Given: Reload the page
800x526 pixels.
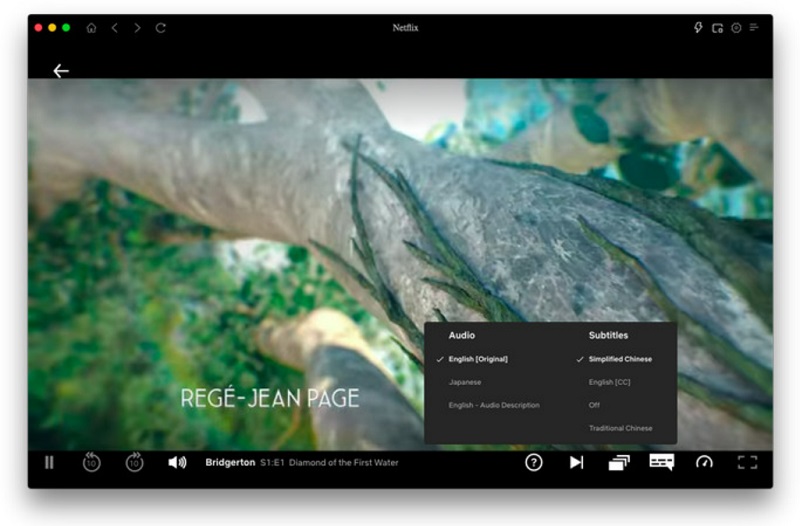Looking at the screenshot, I should (160, 28).
